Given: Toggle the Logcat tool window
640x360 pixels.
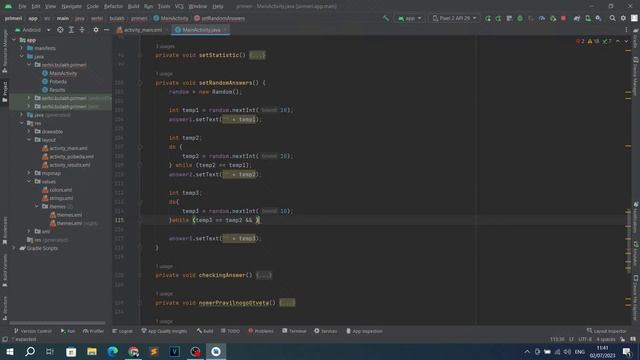Looking at the screenshot, I should pyautogui.click(x=122, y=331).
